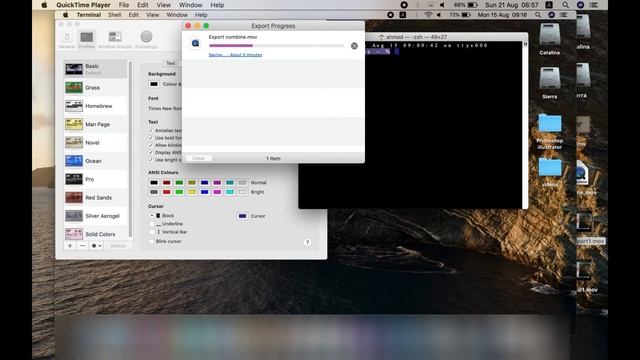Open the Terminal Shell menu
Viewport: 640px width, 360px height.
(x=114, y=15)
